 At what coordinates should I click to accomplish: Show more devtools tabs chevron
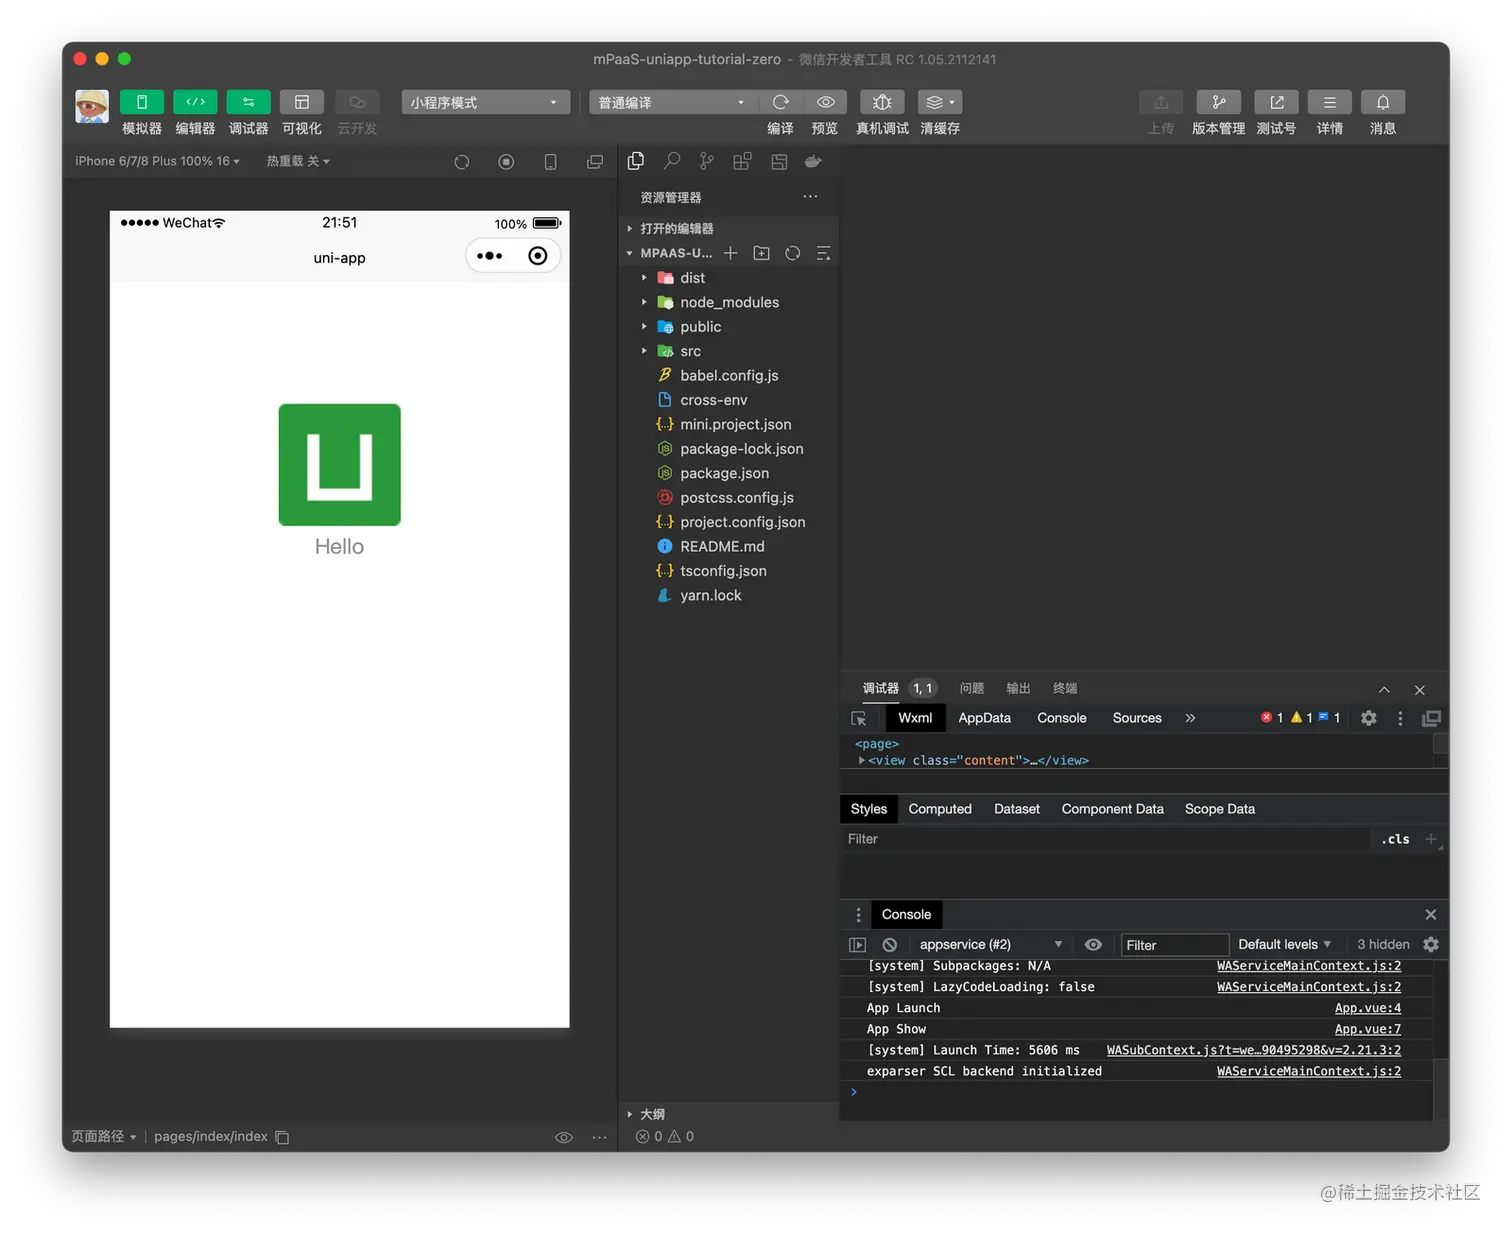click(x=1190, y=718)
